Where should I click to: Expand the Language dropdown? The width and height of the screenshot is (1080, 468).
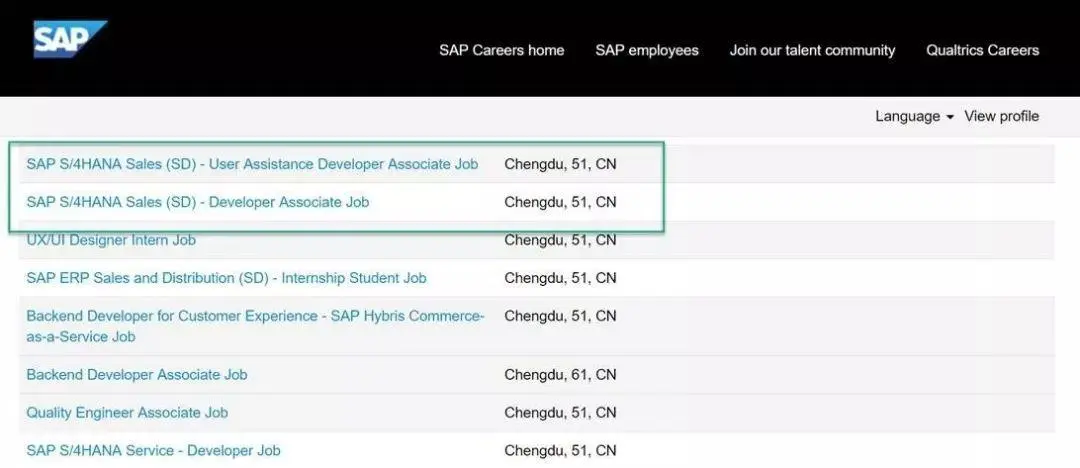click(x=914, y=116)
